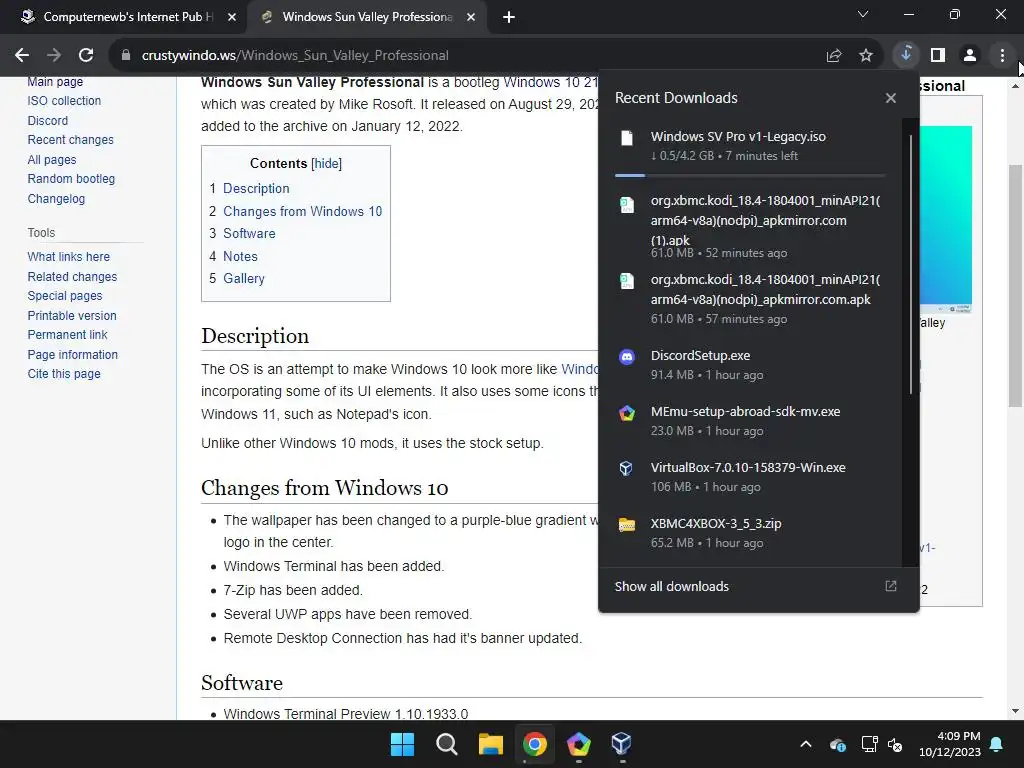Reload the current page
Viewport: 1024px width, 768px height.
click(x=86, y=56)
